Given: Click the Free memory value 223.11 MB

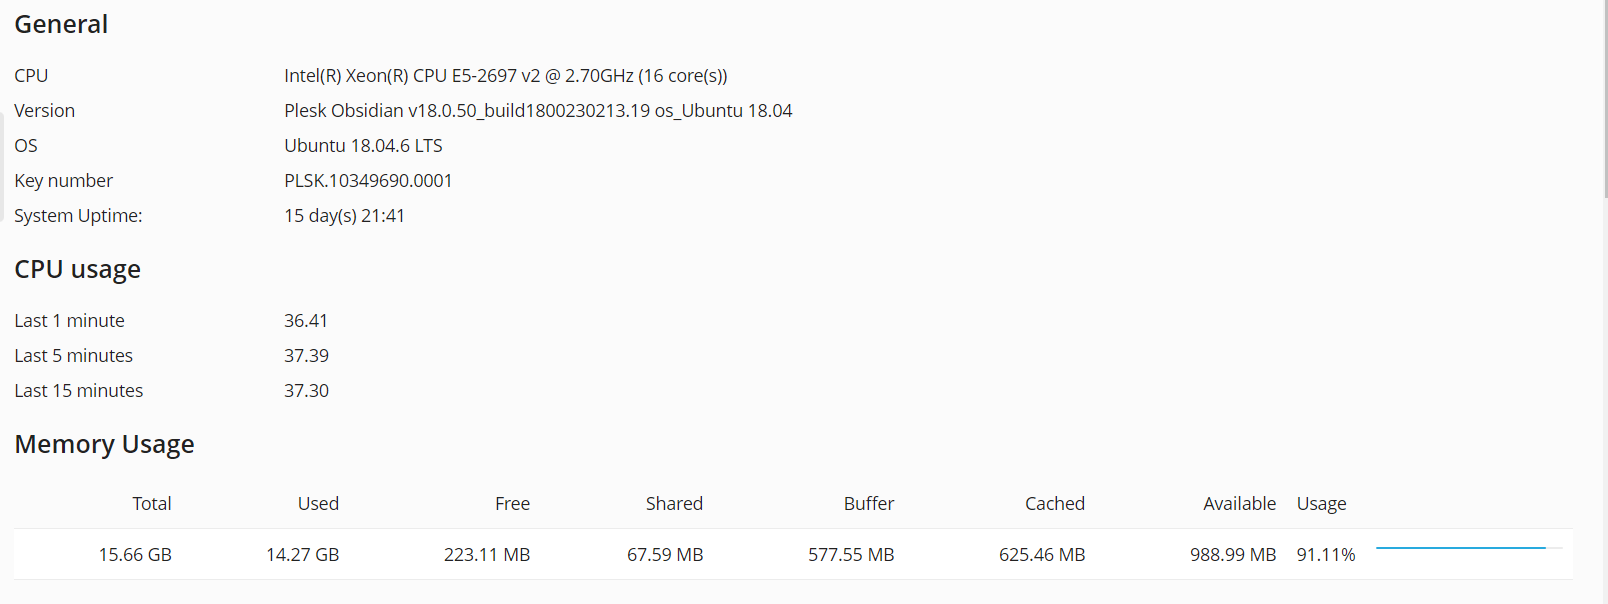Looking at the screenshot, I should point(487,555).
